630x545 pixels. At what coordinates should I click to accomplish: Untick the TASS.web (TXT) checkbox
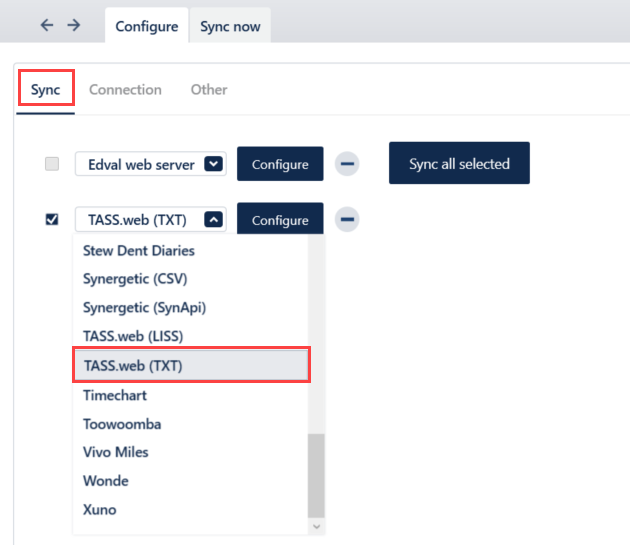coord(52,219)
